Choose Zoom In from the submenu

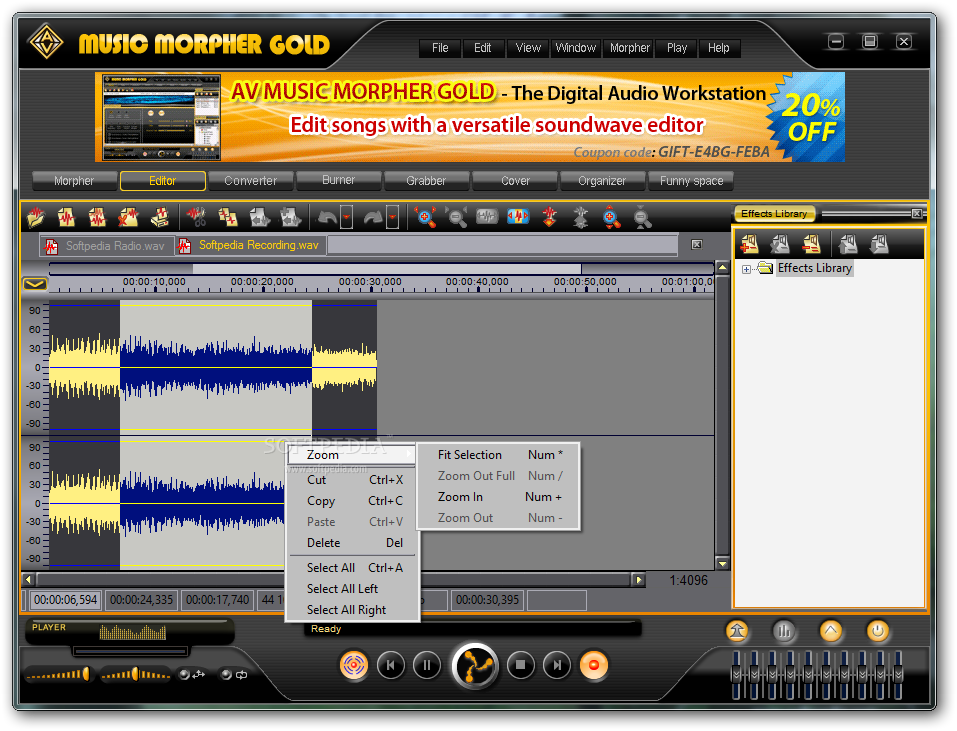(460, 497)
